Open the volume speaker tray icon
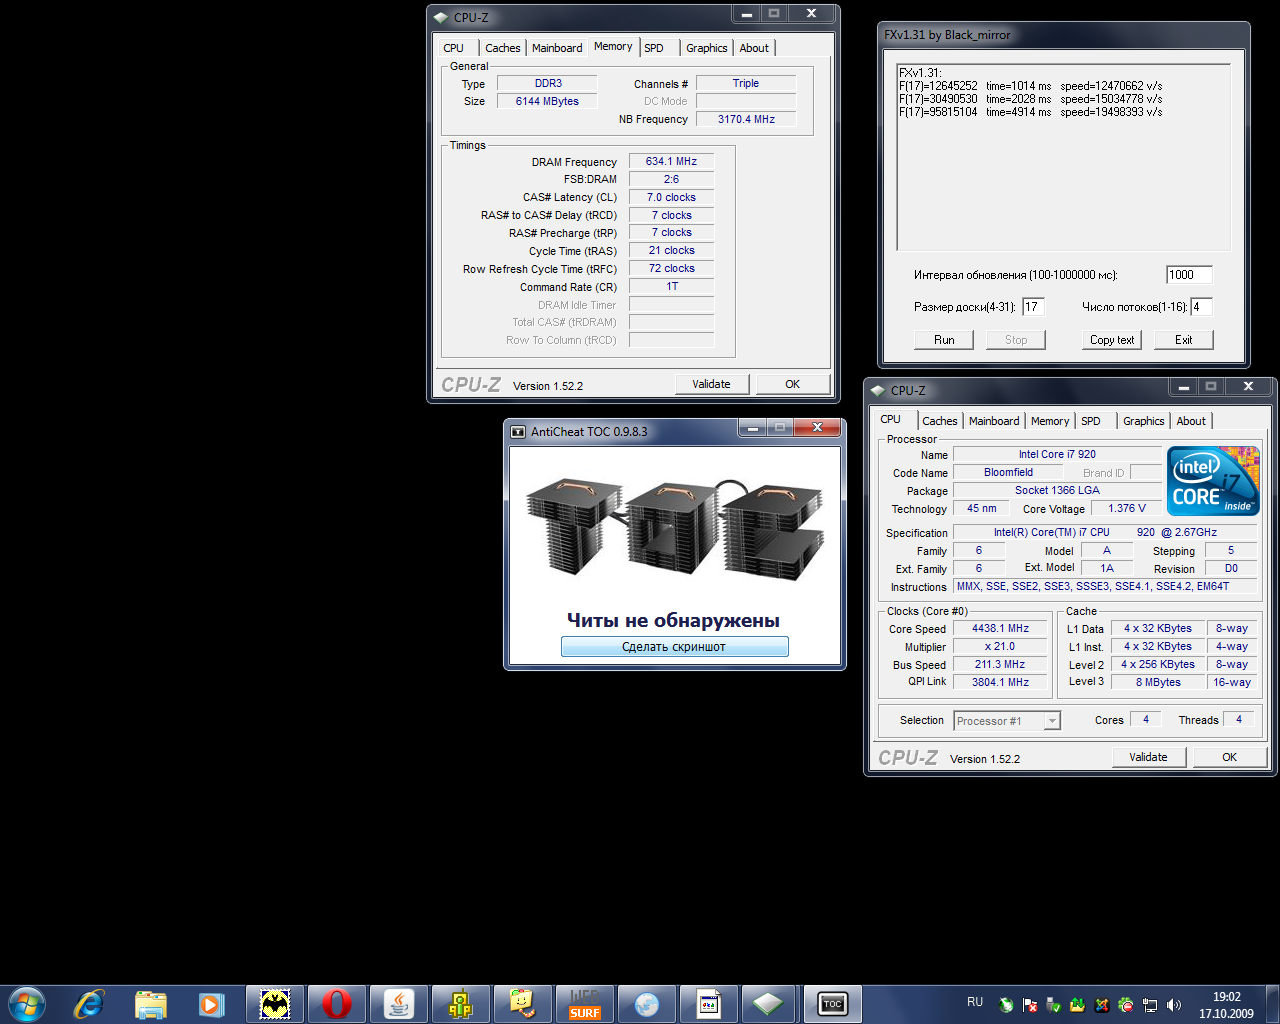 coord(1174,1005)
